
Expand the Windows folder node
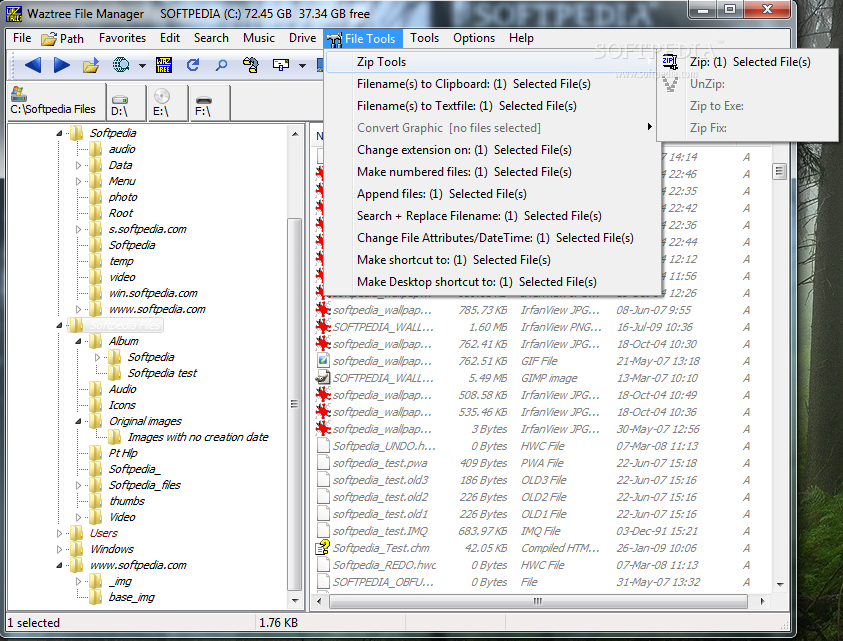(59, 550)
